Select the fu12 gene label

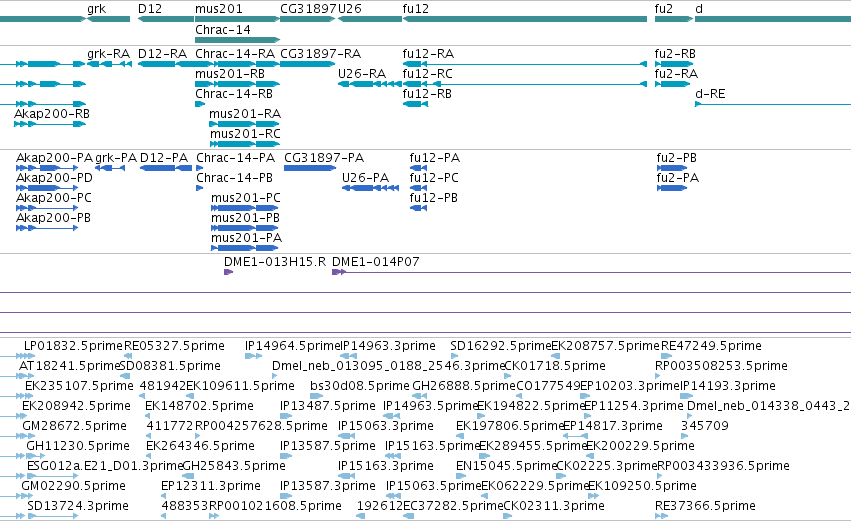click(x=415, y=9)
